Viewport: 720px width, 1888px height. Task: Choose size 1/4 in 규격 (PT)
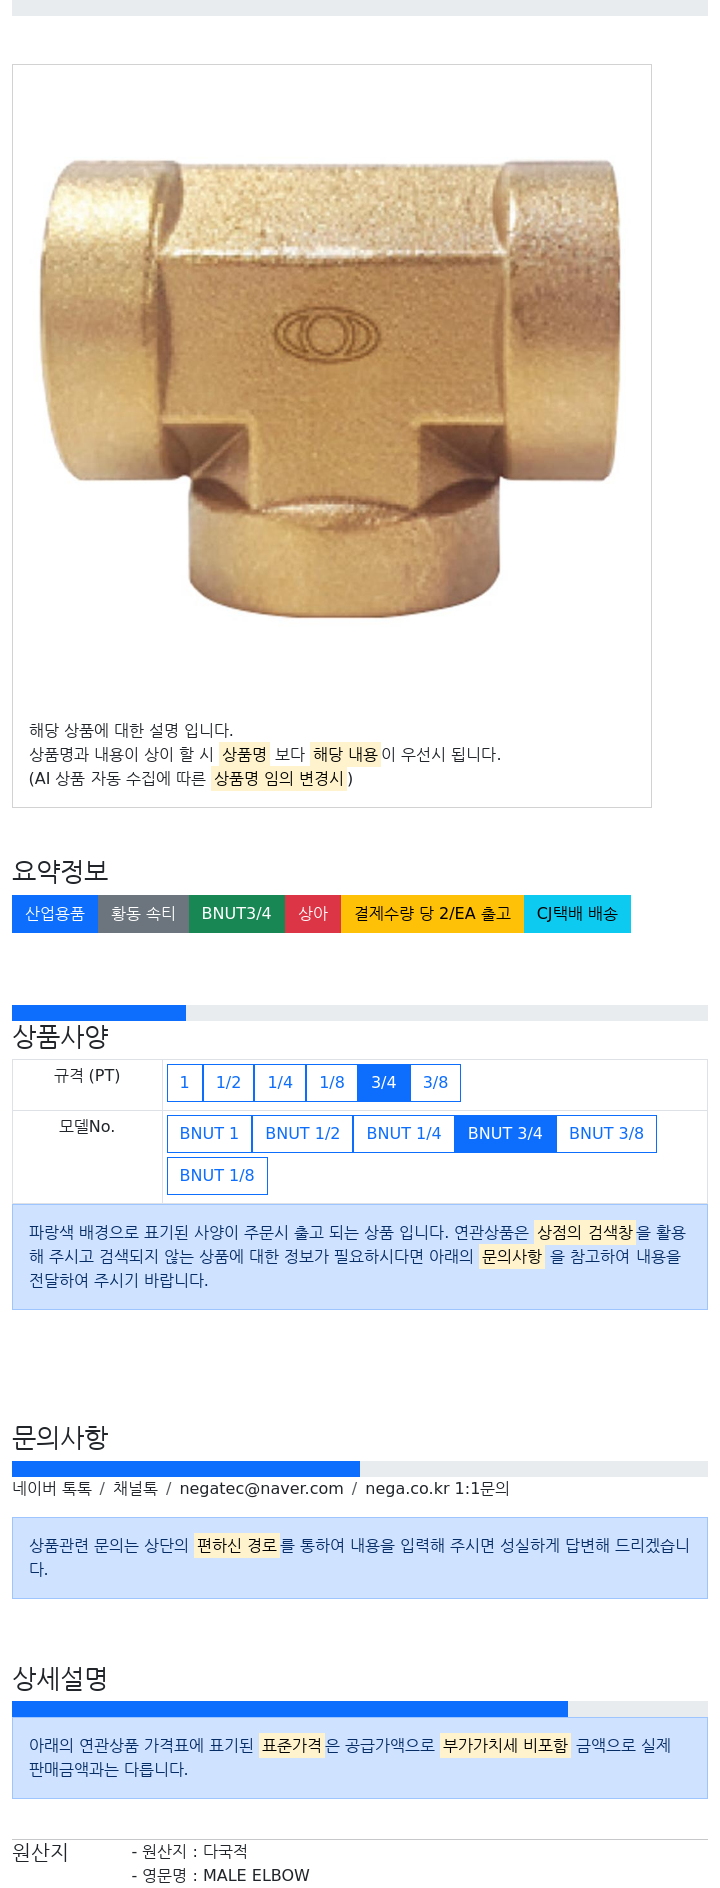(x=281, y=1083)
